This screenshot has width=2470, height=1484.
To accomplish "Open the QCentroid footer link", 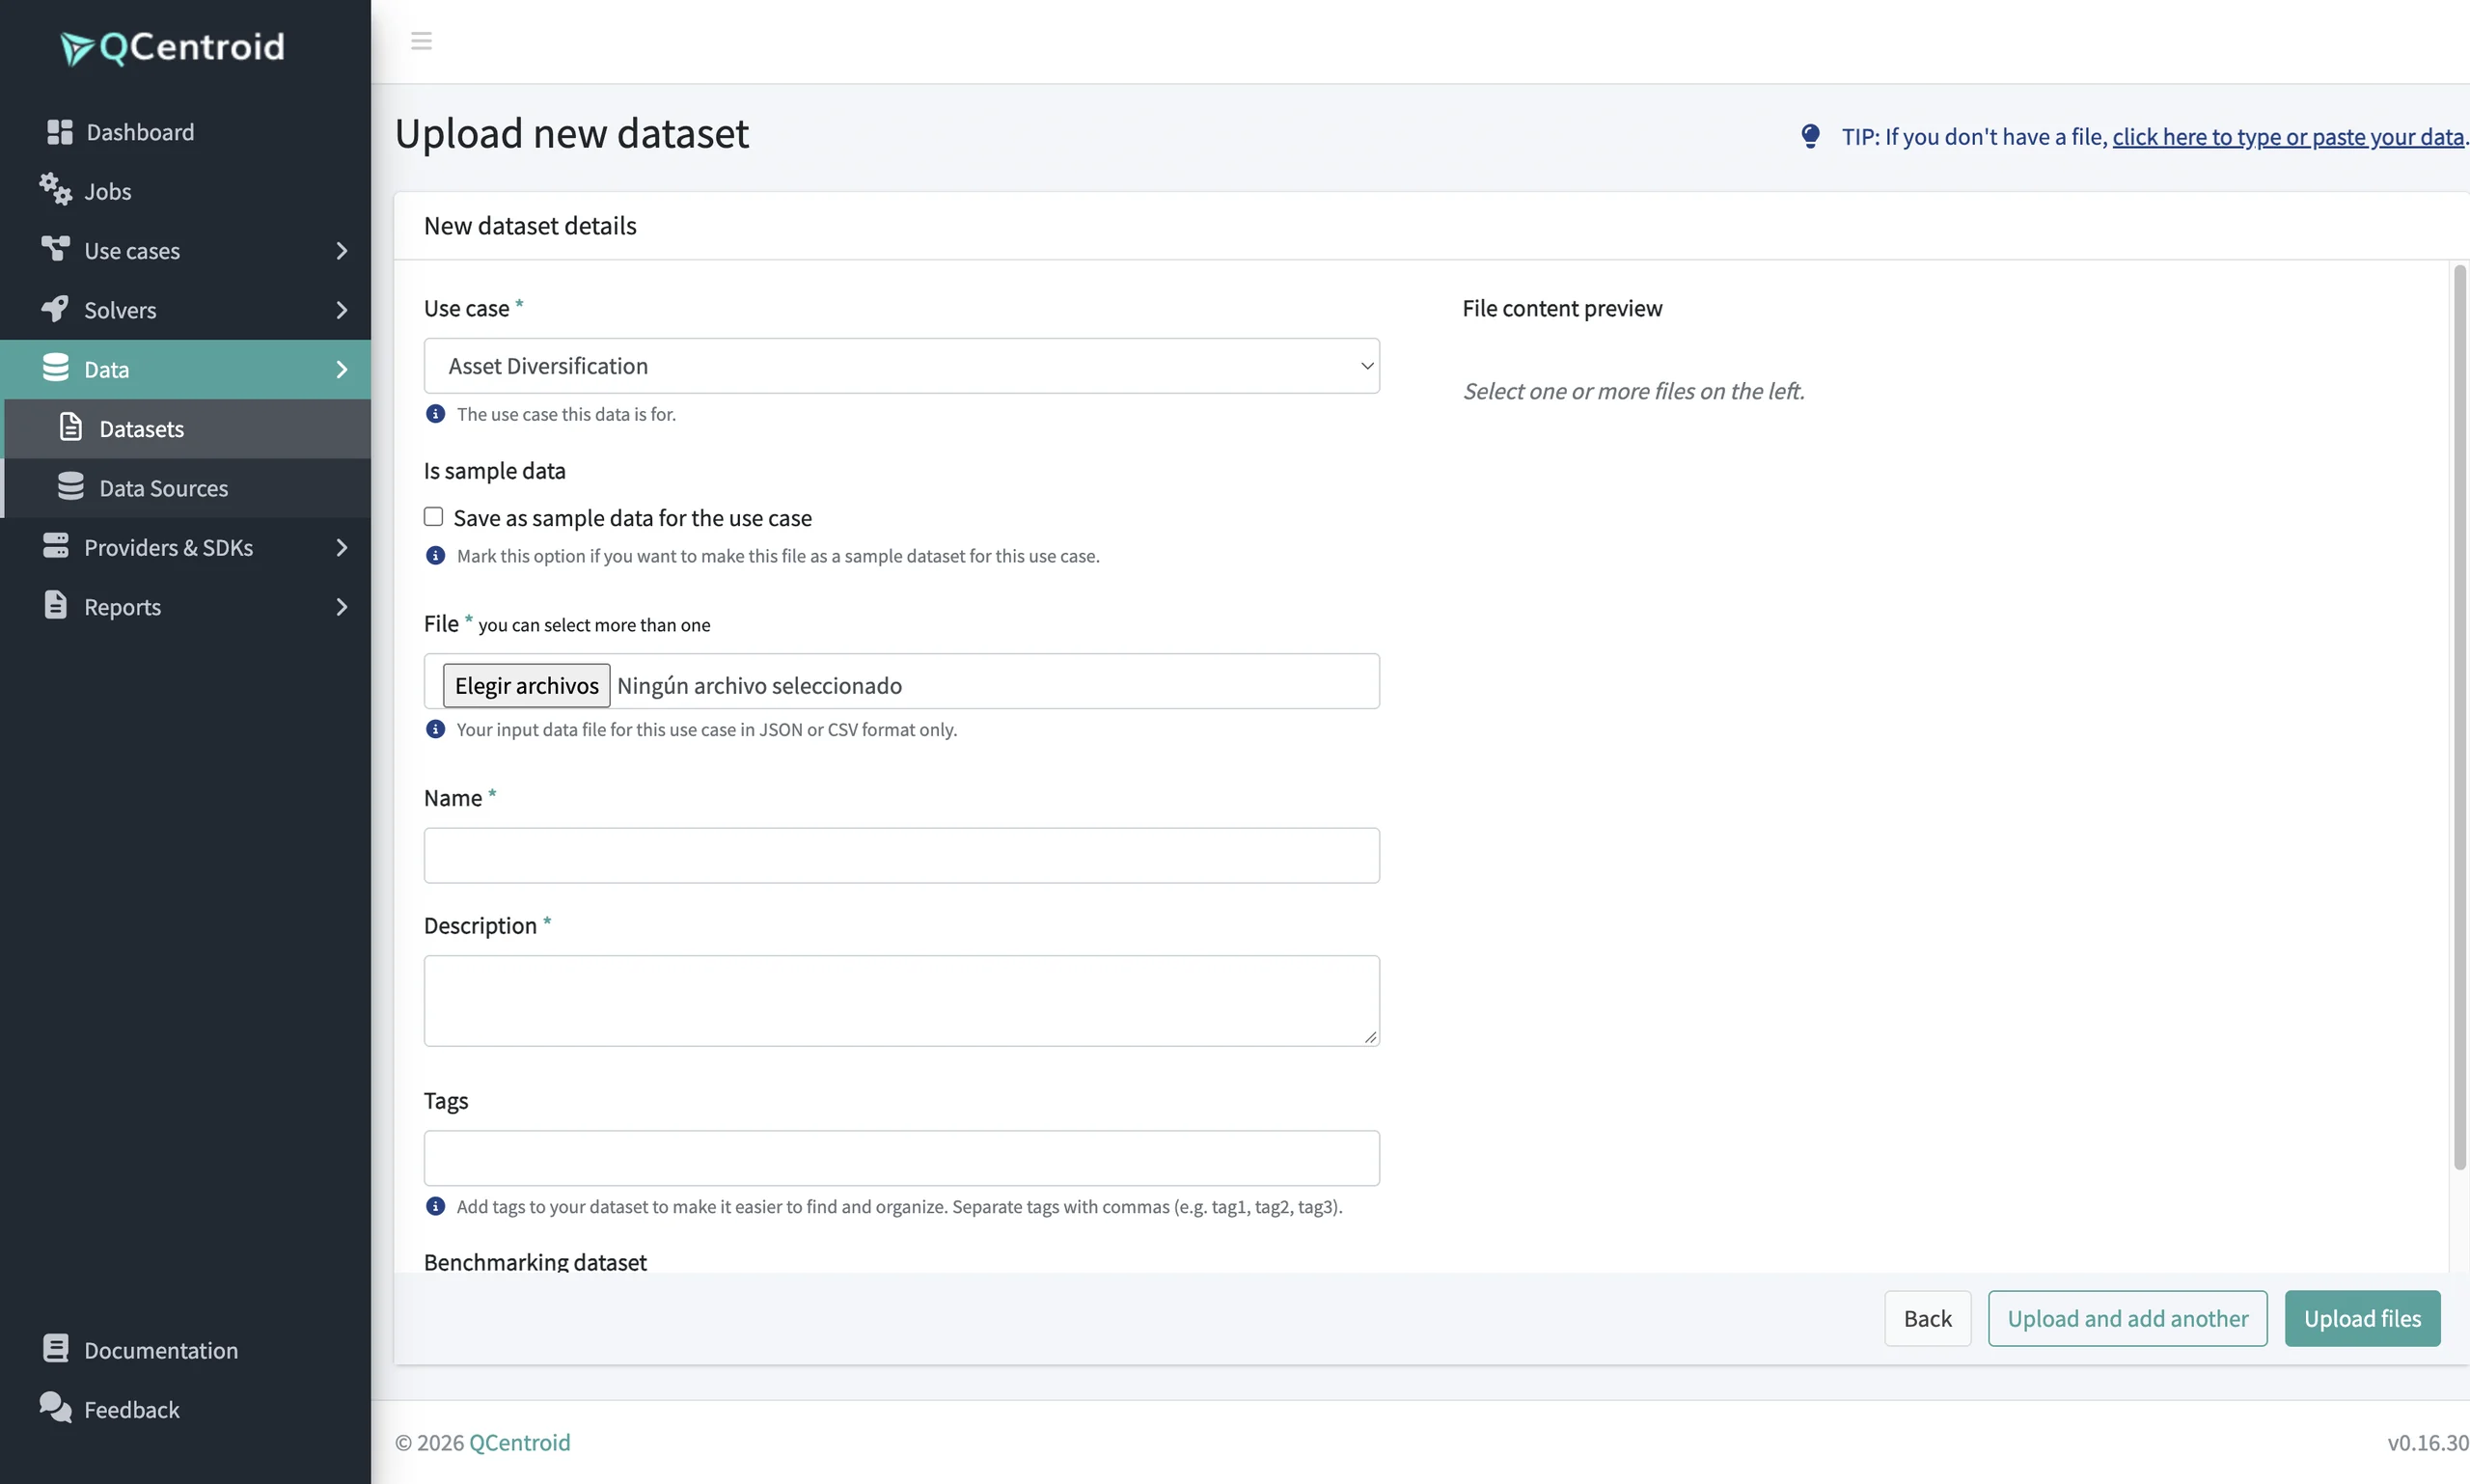I will pos(519,1442).
